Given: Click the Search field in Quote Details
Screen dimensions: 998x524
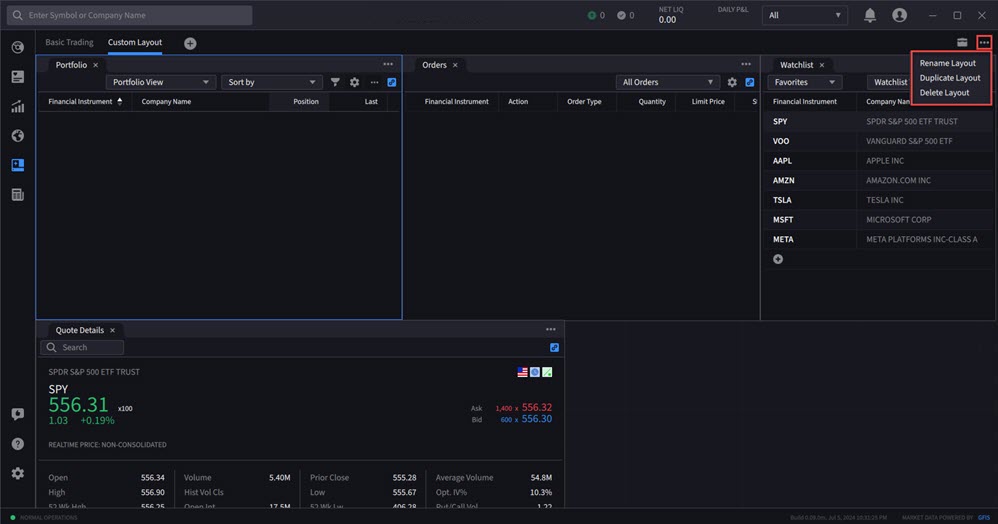Looking at the screenshot, I should coord(83,347).
